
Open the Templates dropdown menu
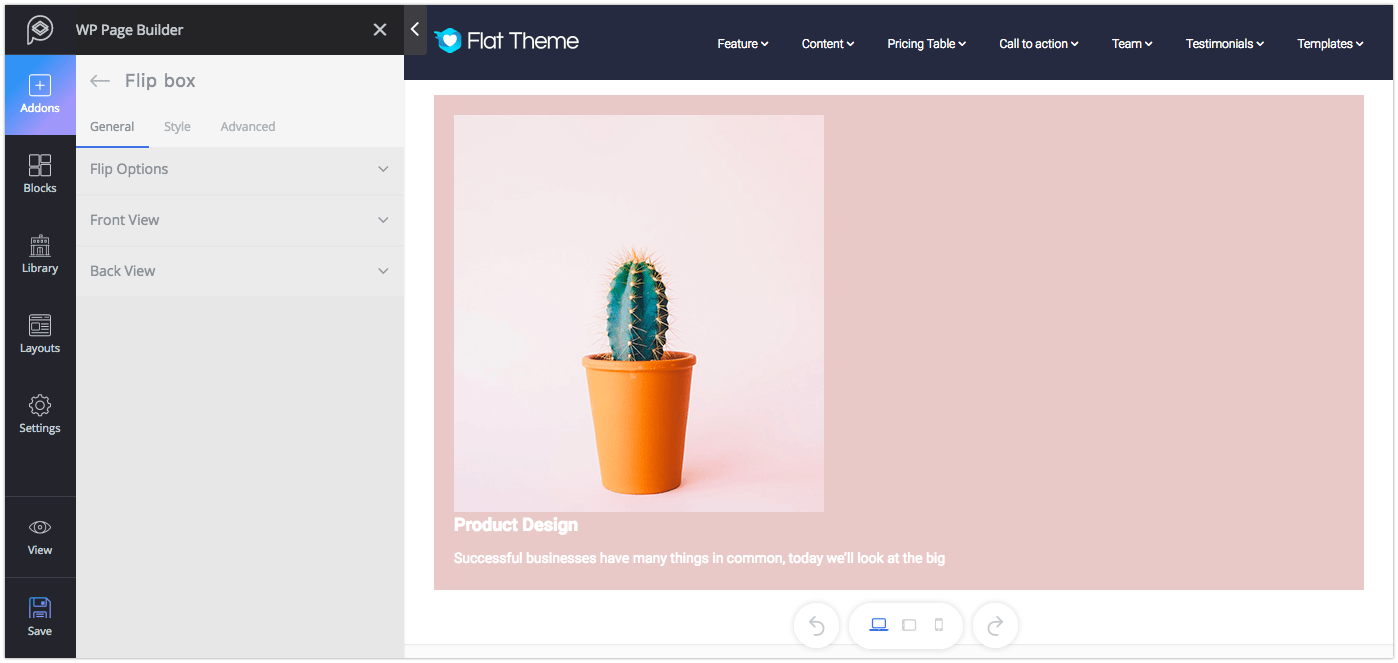pos(1330,44)
